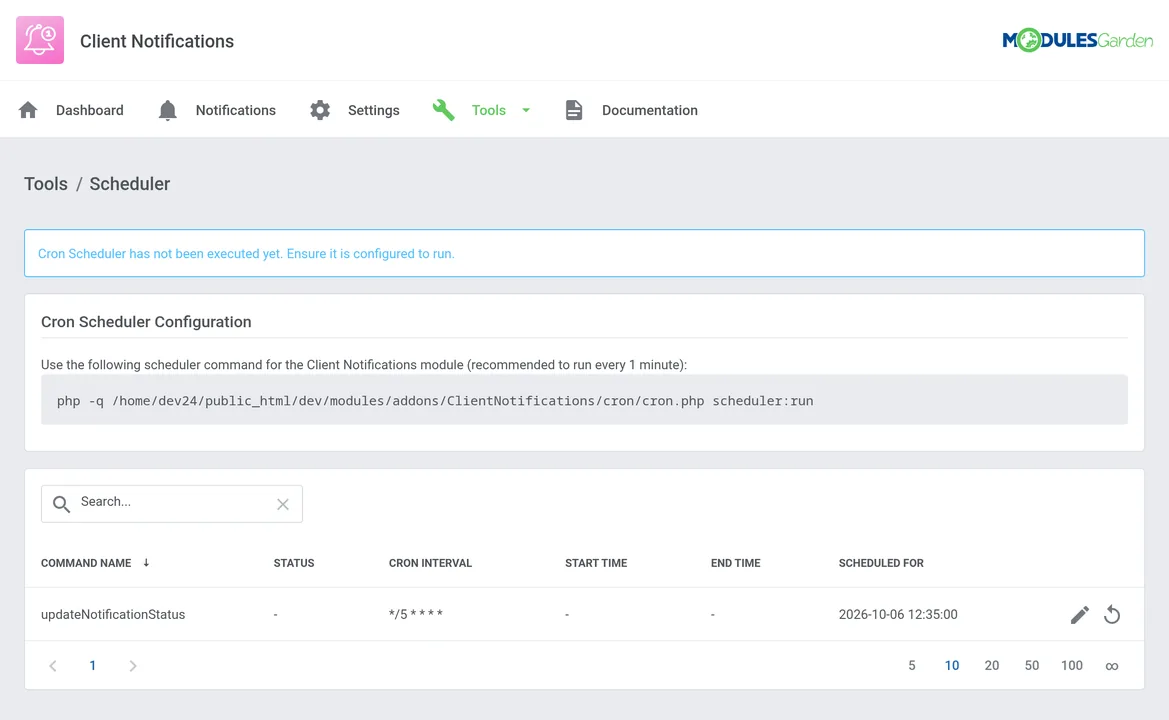Open the Documentation menu item

click(x=649, y=110)
